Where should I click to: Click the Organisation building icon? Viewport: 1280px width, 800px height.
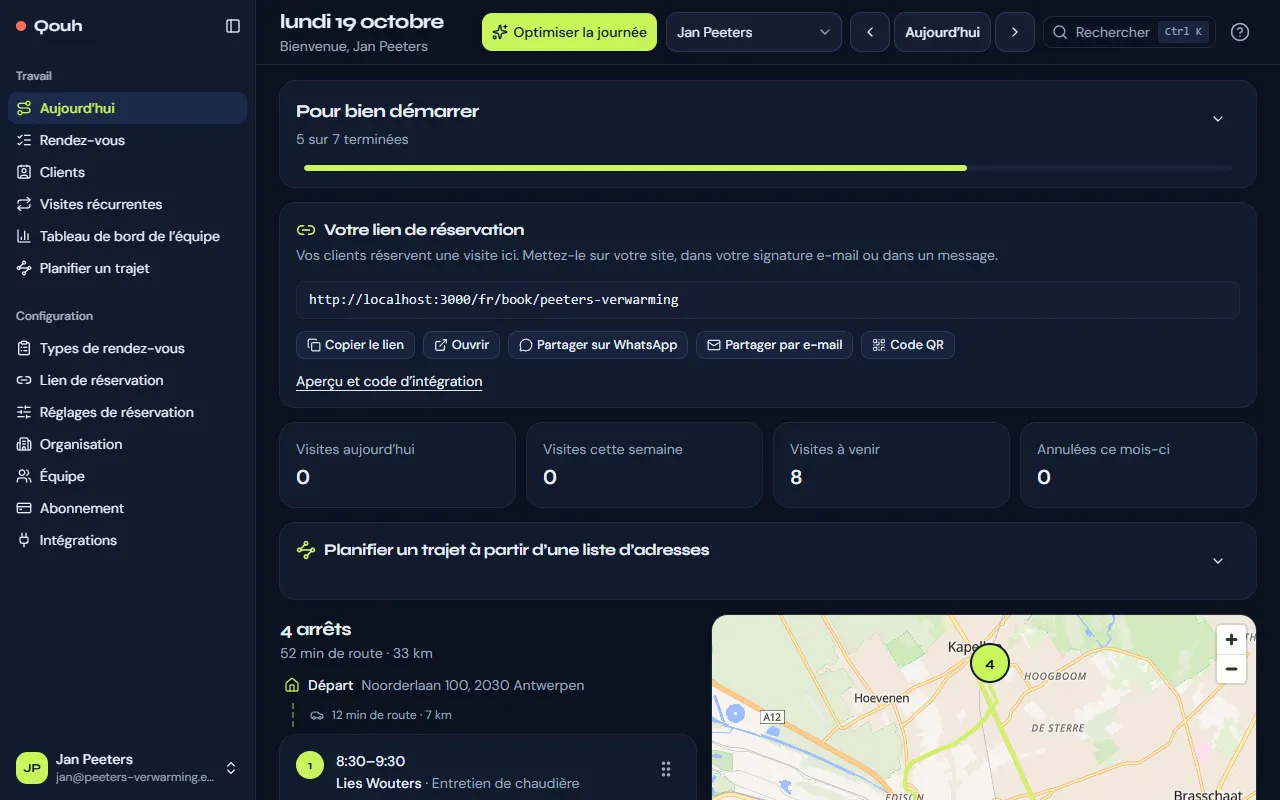24,444
